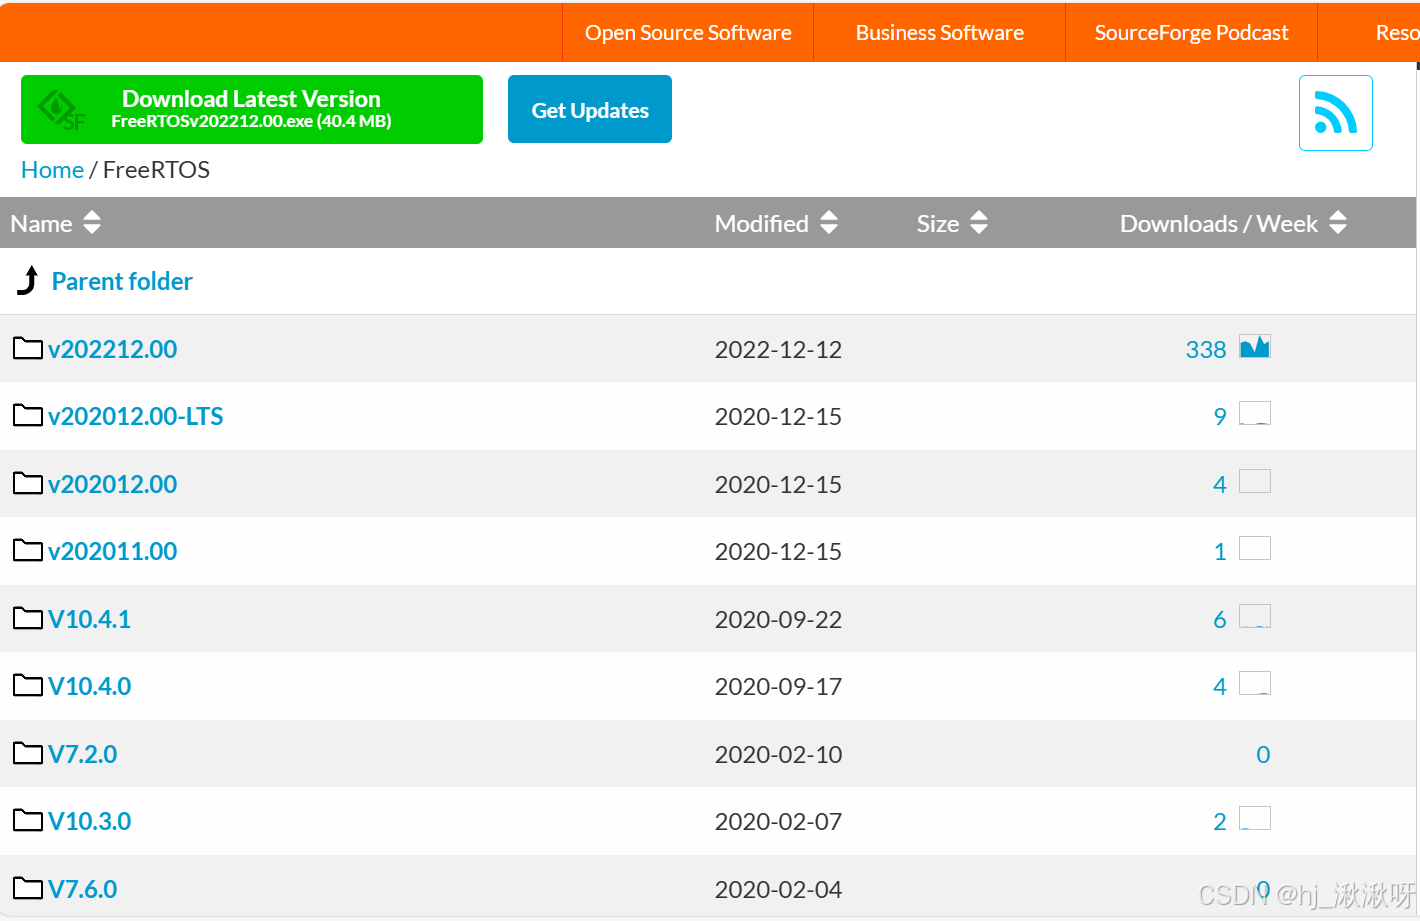Open the download stats chart for v202012.00
The height and width of the screenshot is (921, 1420).
(1255, 481)
